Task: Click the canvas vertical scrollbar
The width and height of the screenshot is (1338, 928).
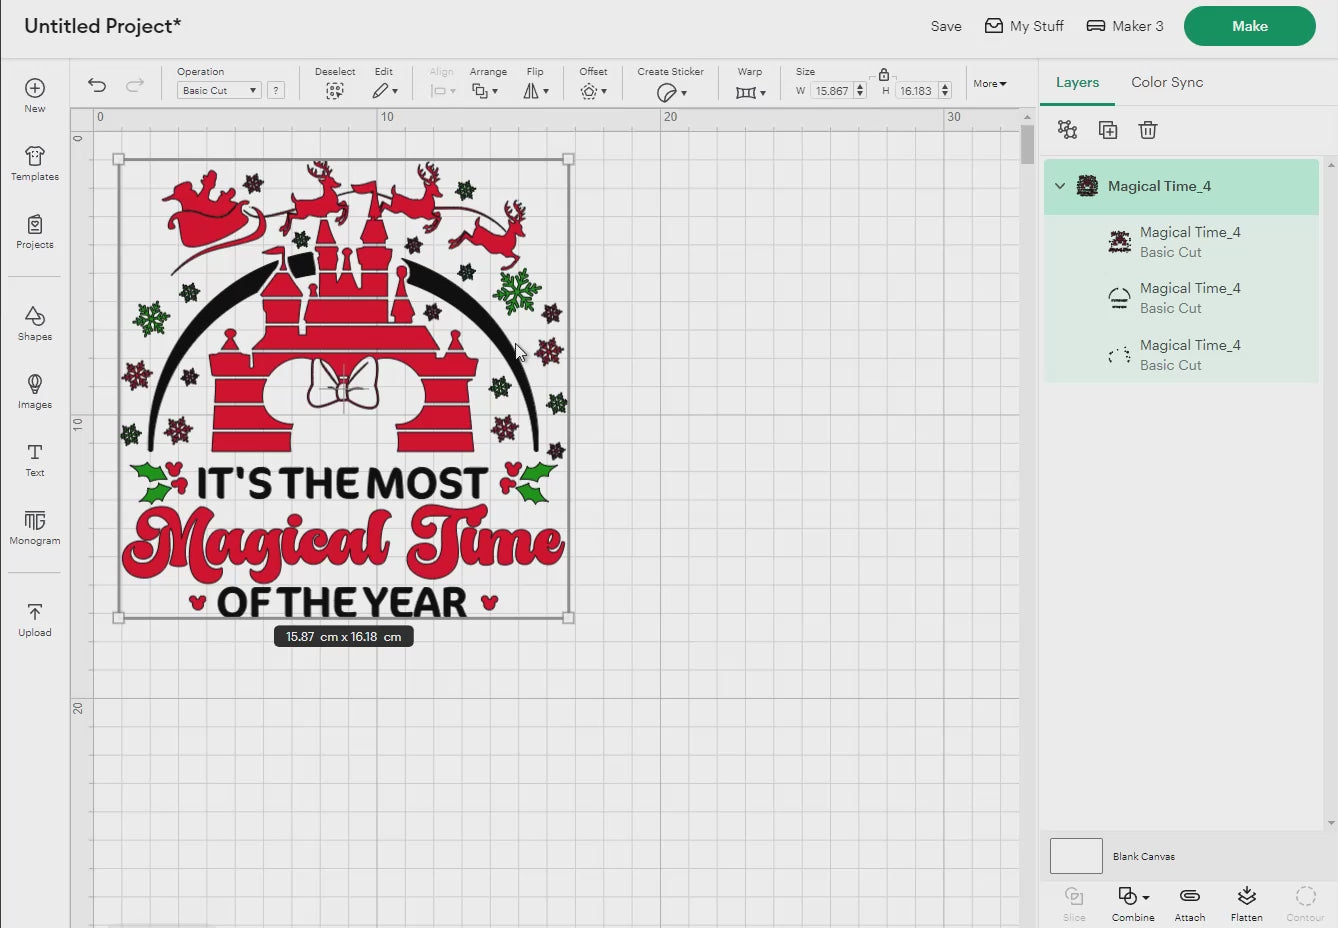Action: tap(1027, 146)
